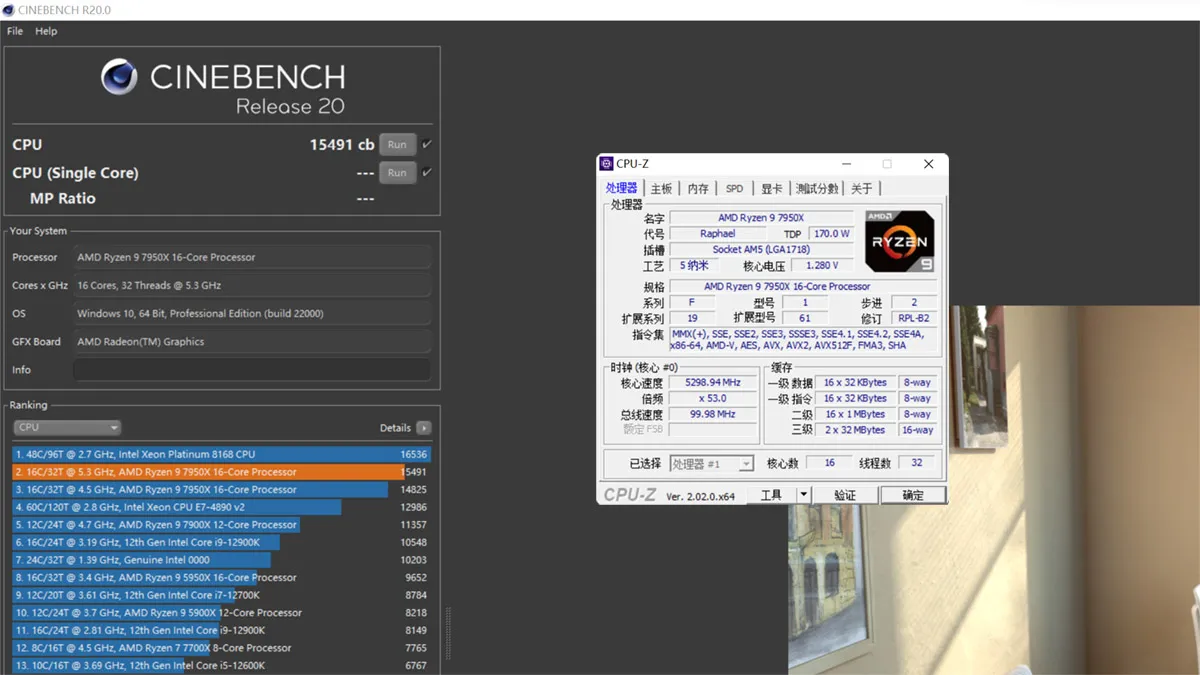
Task: Click the 三级 cache 2 x 32 MBytes value
Action: pos(855,430)
